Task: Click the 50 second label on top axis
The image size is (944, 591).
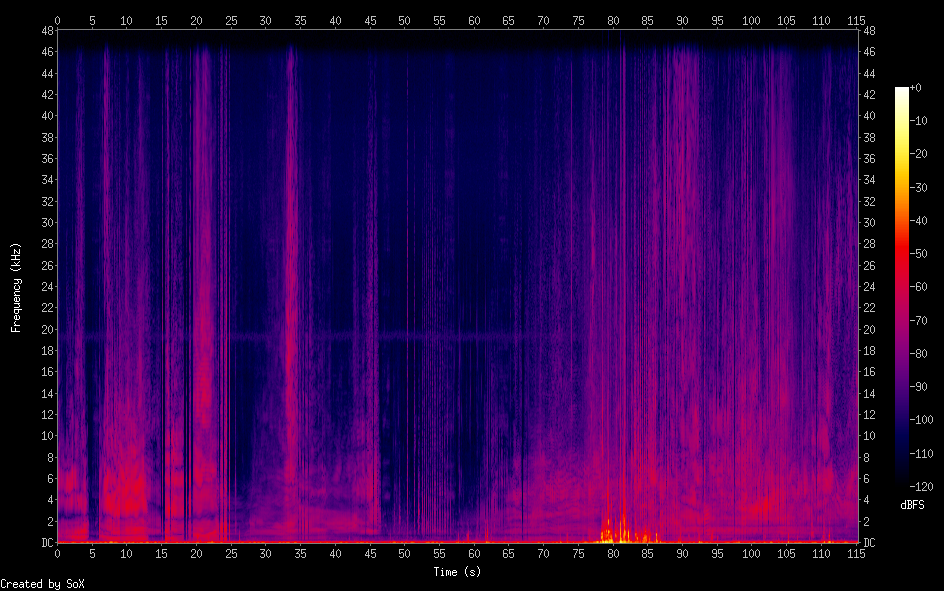Action: click(404, 20)
